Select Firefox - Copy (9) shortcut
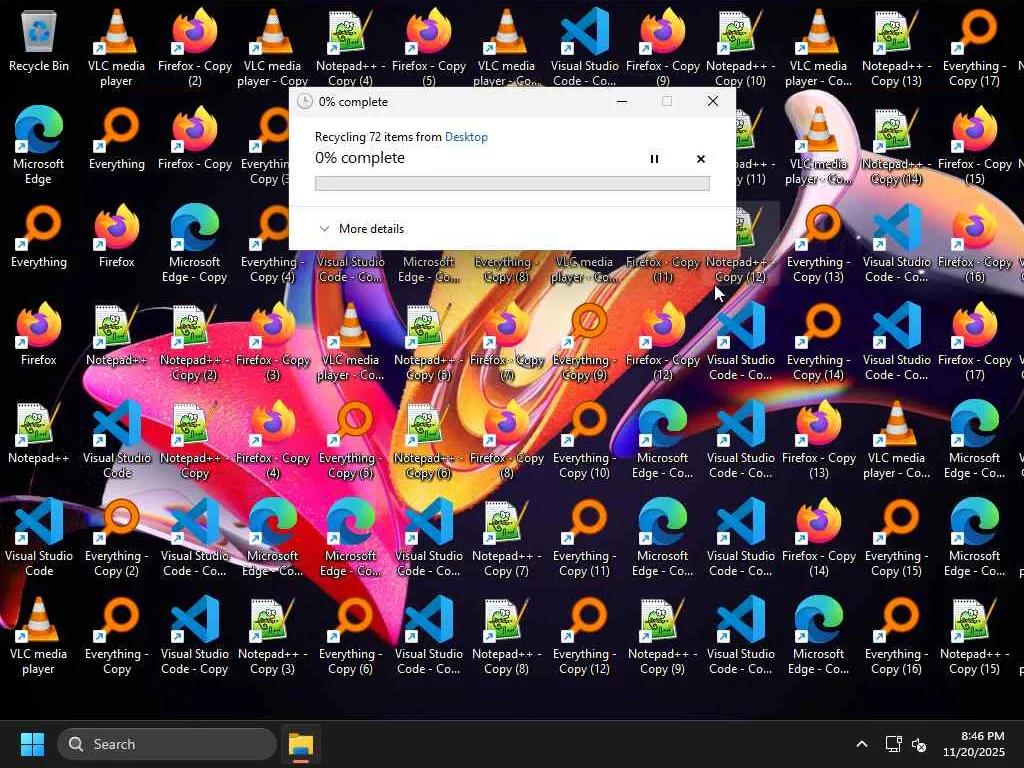This screenshot has height=768, width=1024. pos(663,47)
